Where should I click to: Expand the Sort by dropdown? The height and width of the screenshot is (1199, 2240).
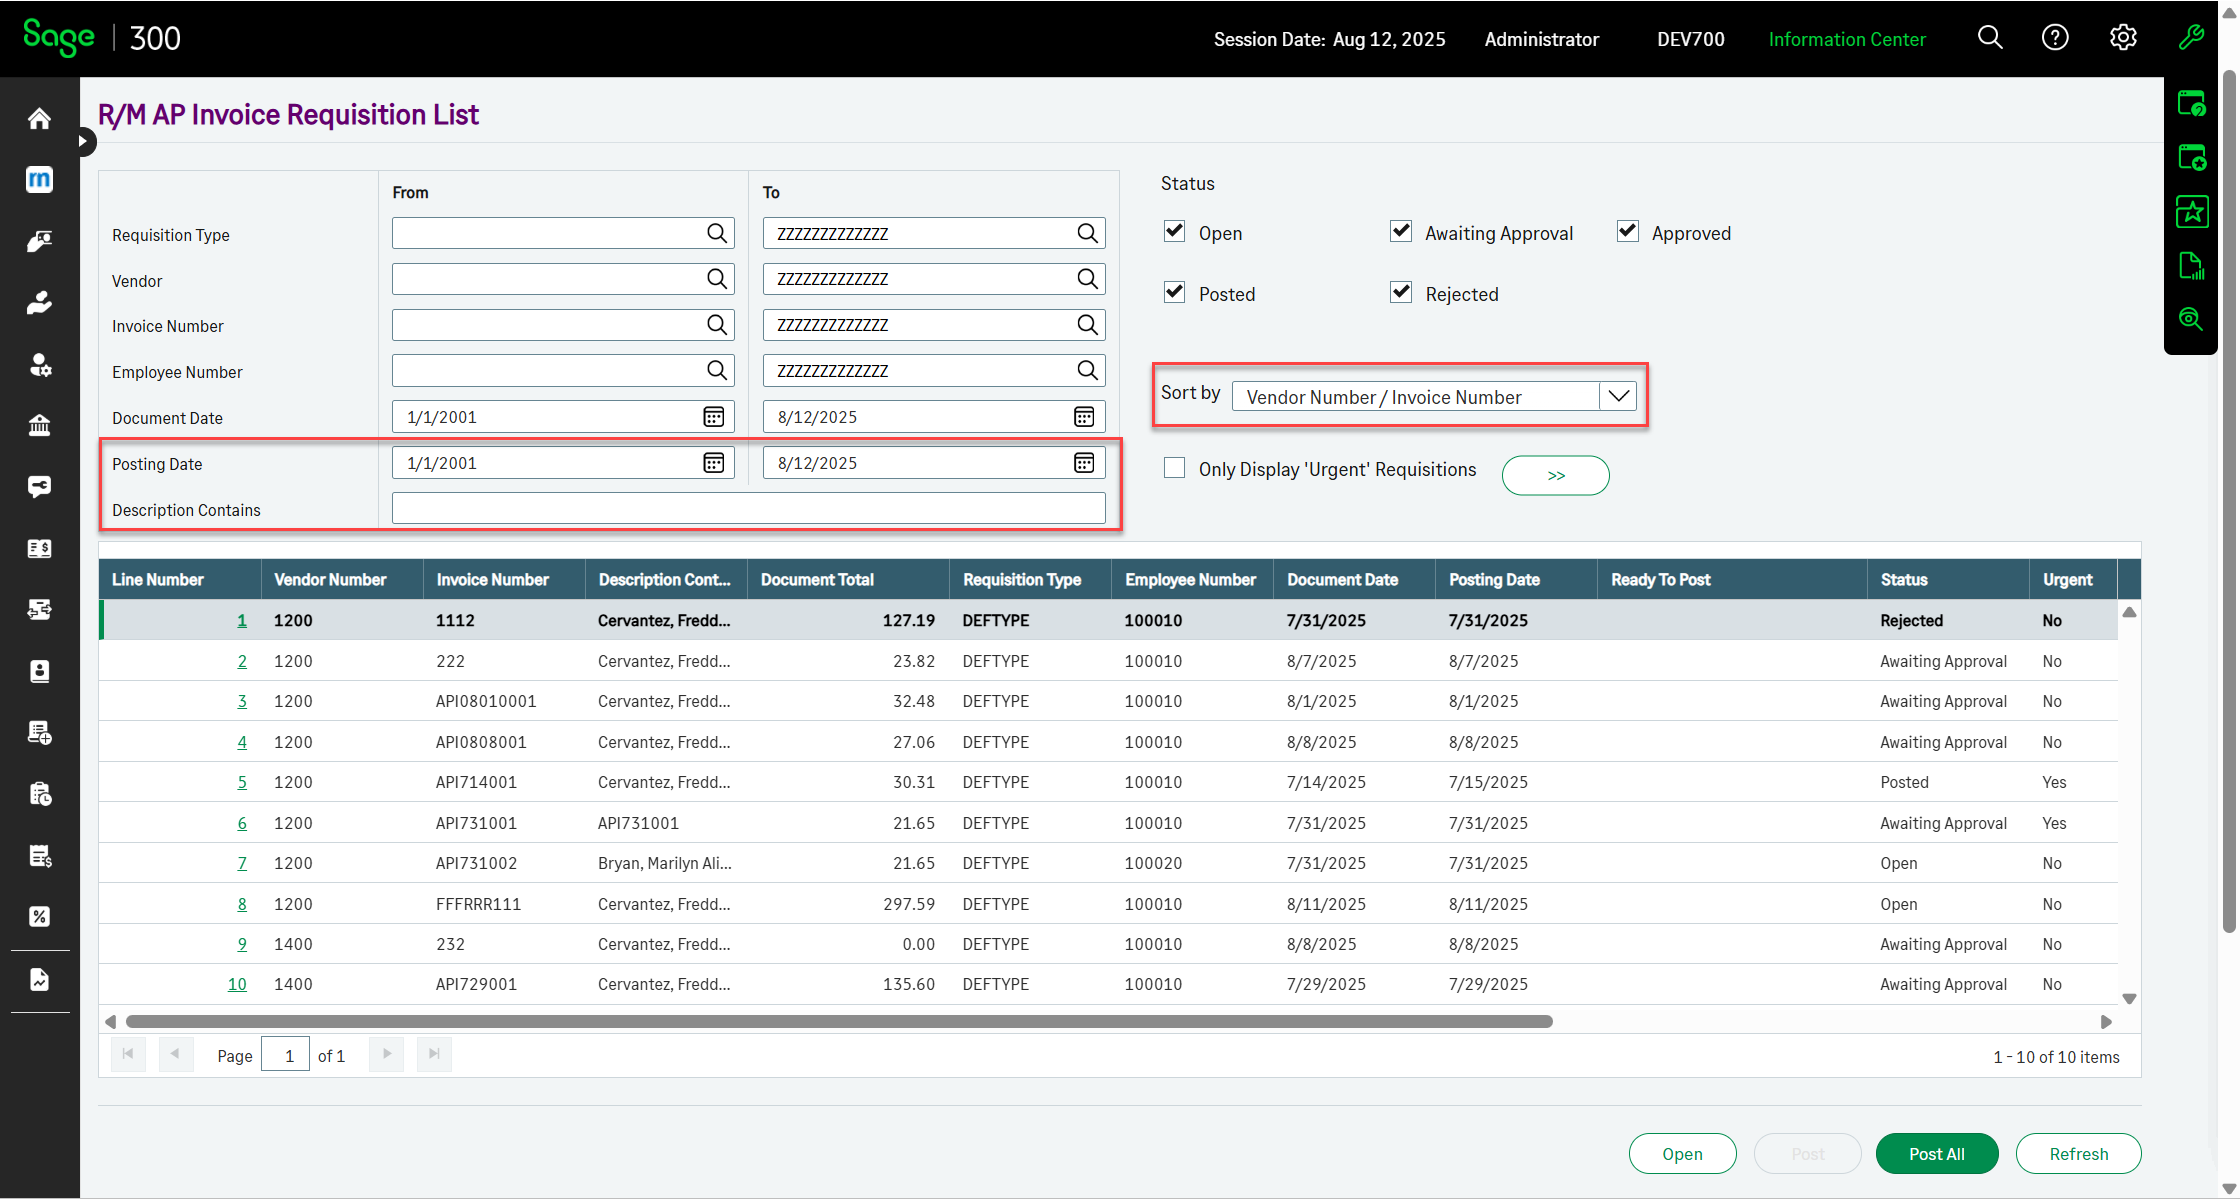[x=1618, y=396]
